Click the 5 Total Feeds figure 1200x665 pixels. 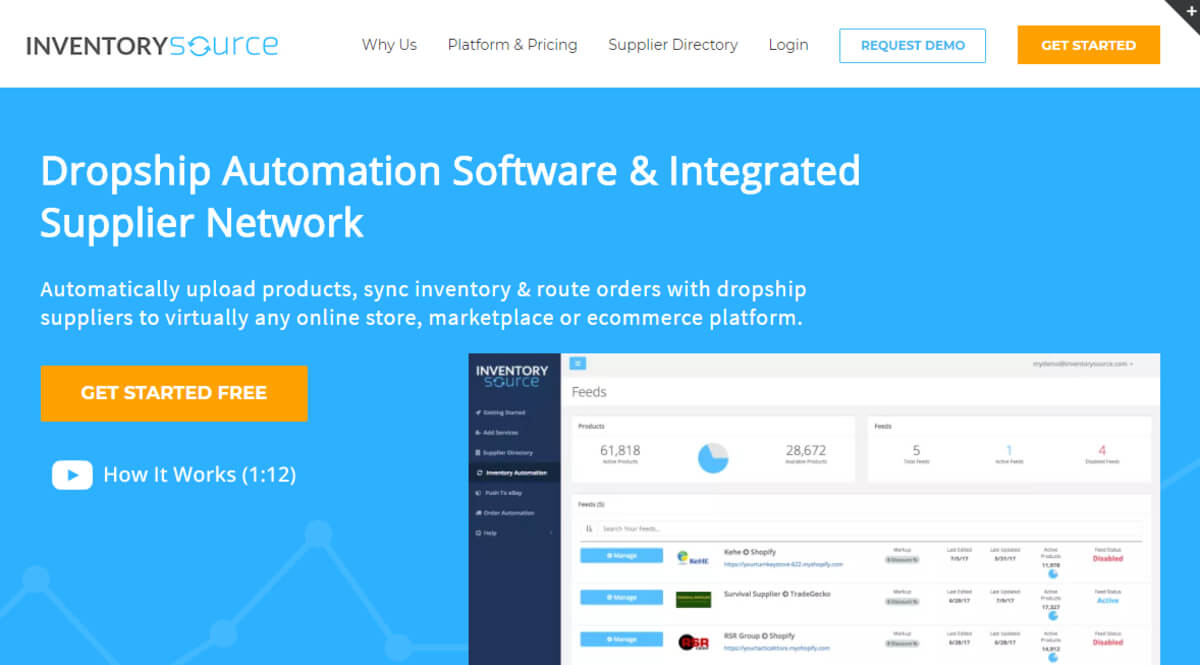coord(916,450)
